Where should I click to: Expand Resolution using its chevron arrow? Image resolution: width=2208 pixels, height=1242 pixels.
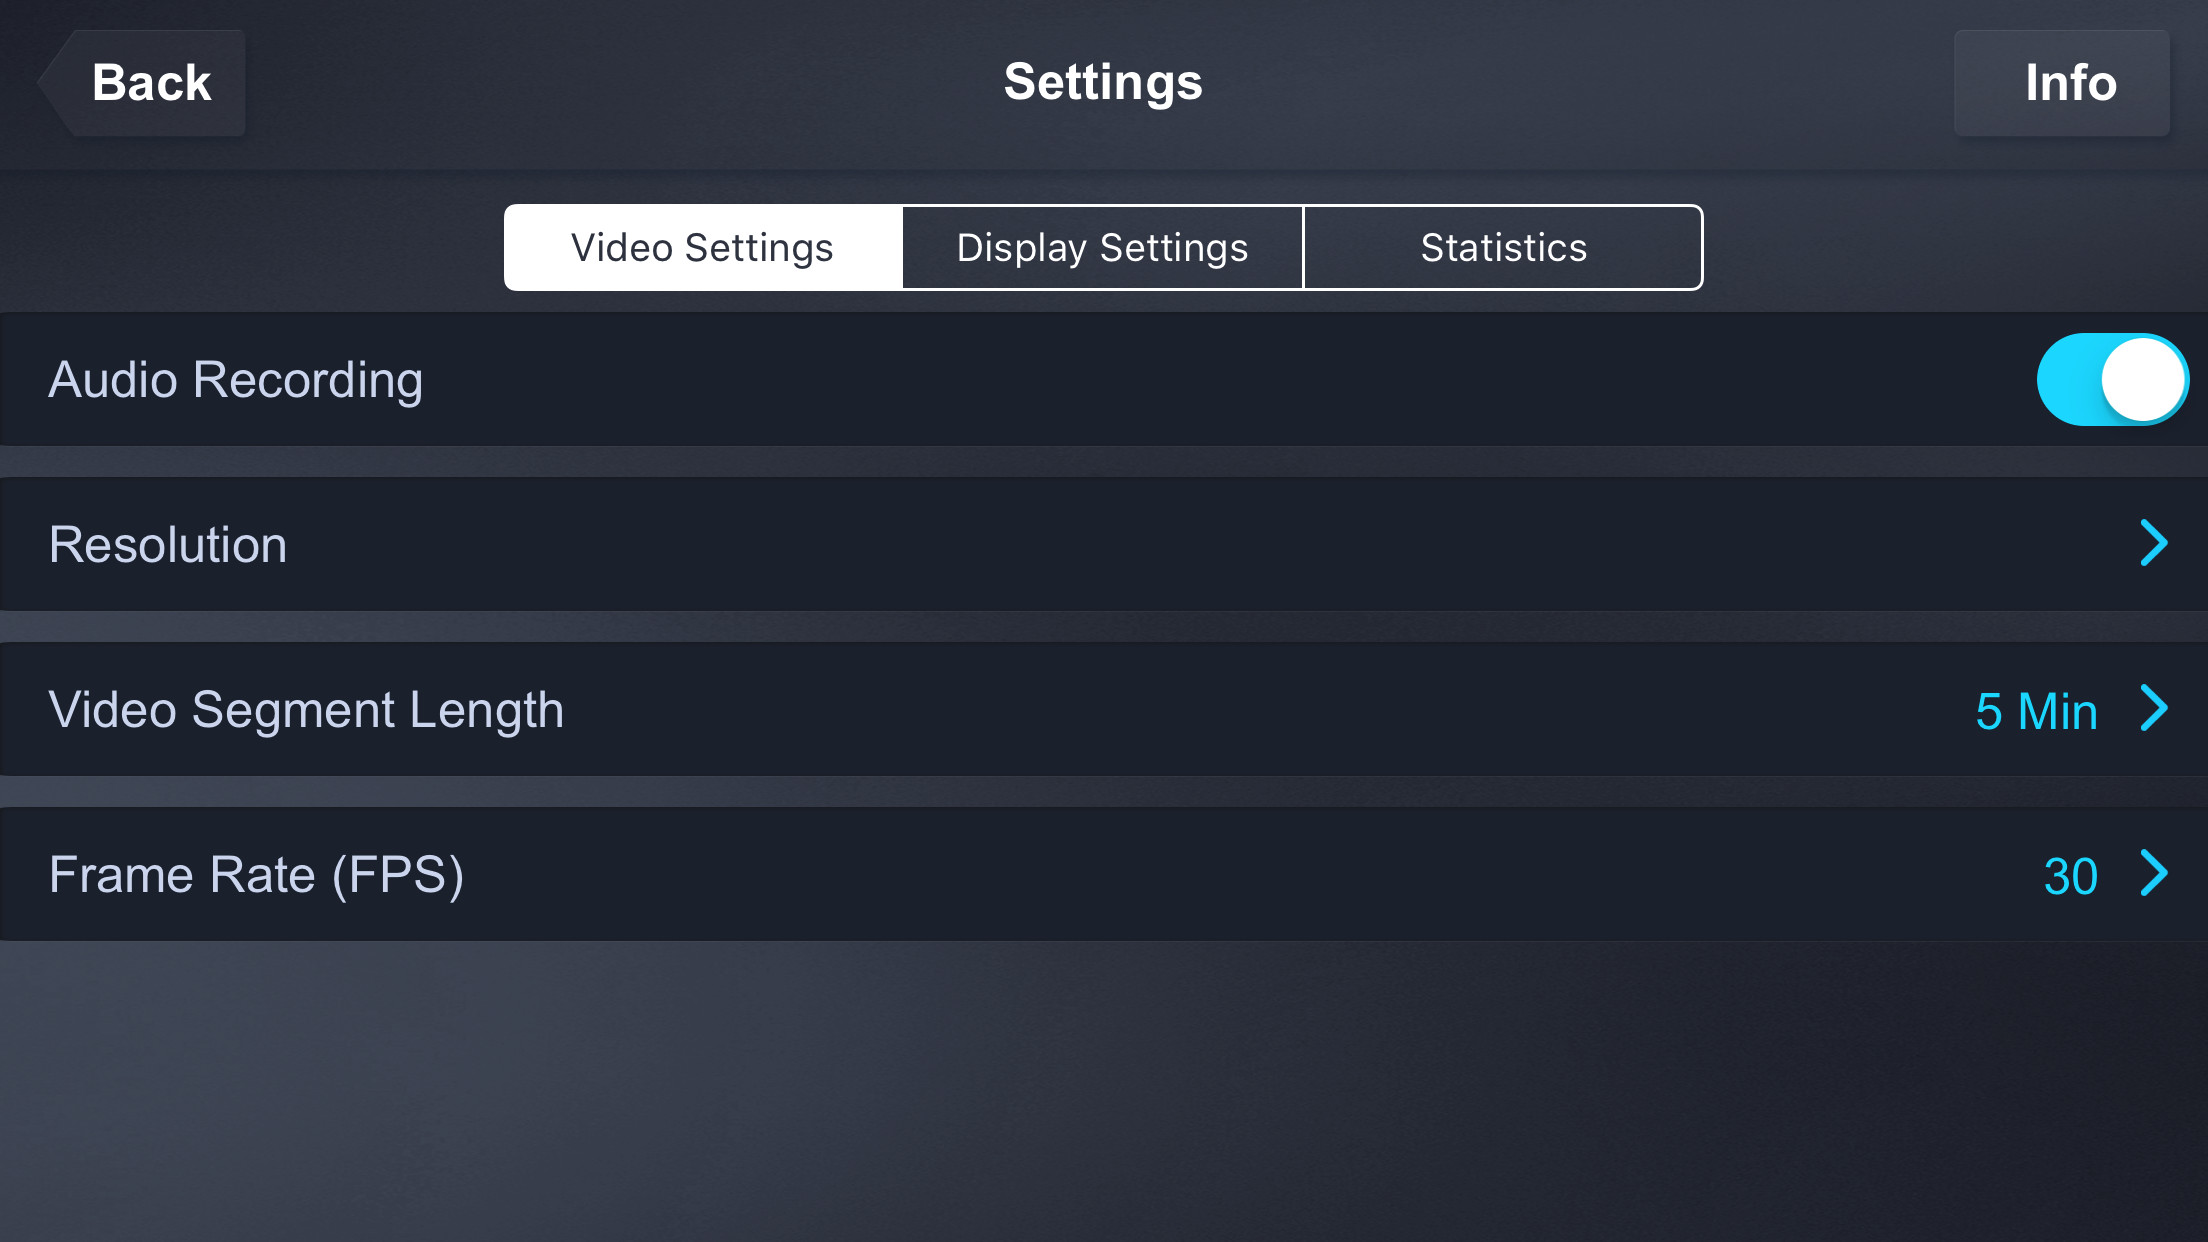coord(2153,544)
